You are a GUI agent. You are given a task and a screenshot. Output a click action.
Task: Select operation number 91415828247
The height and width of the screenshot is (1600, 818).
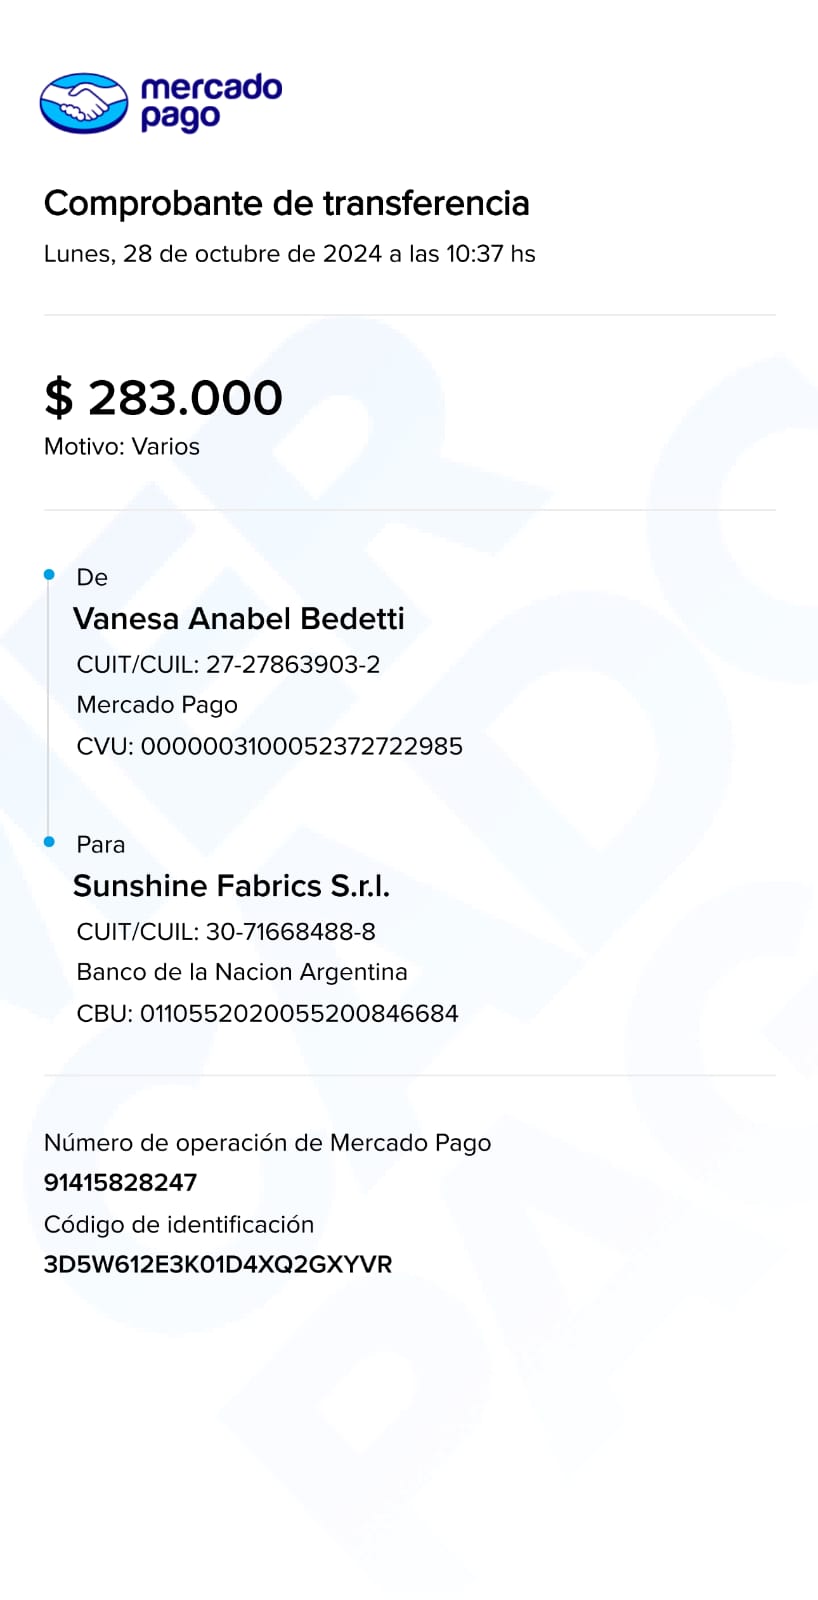(x=120, y=1183)
